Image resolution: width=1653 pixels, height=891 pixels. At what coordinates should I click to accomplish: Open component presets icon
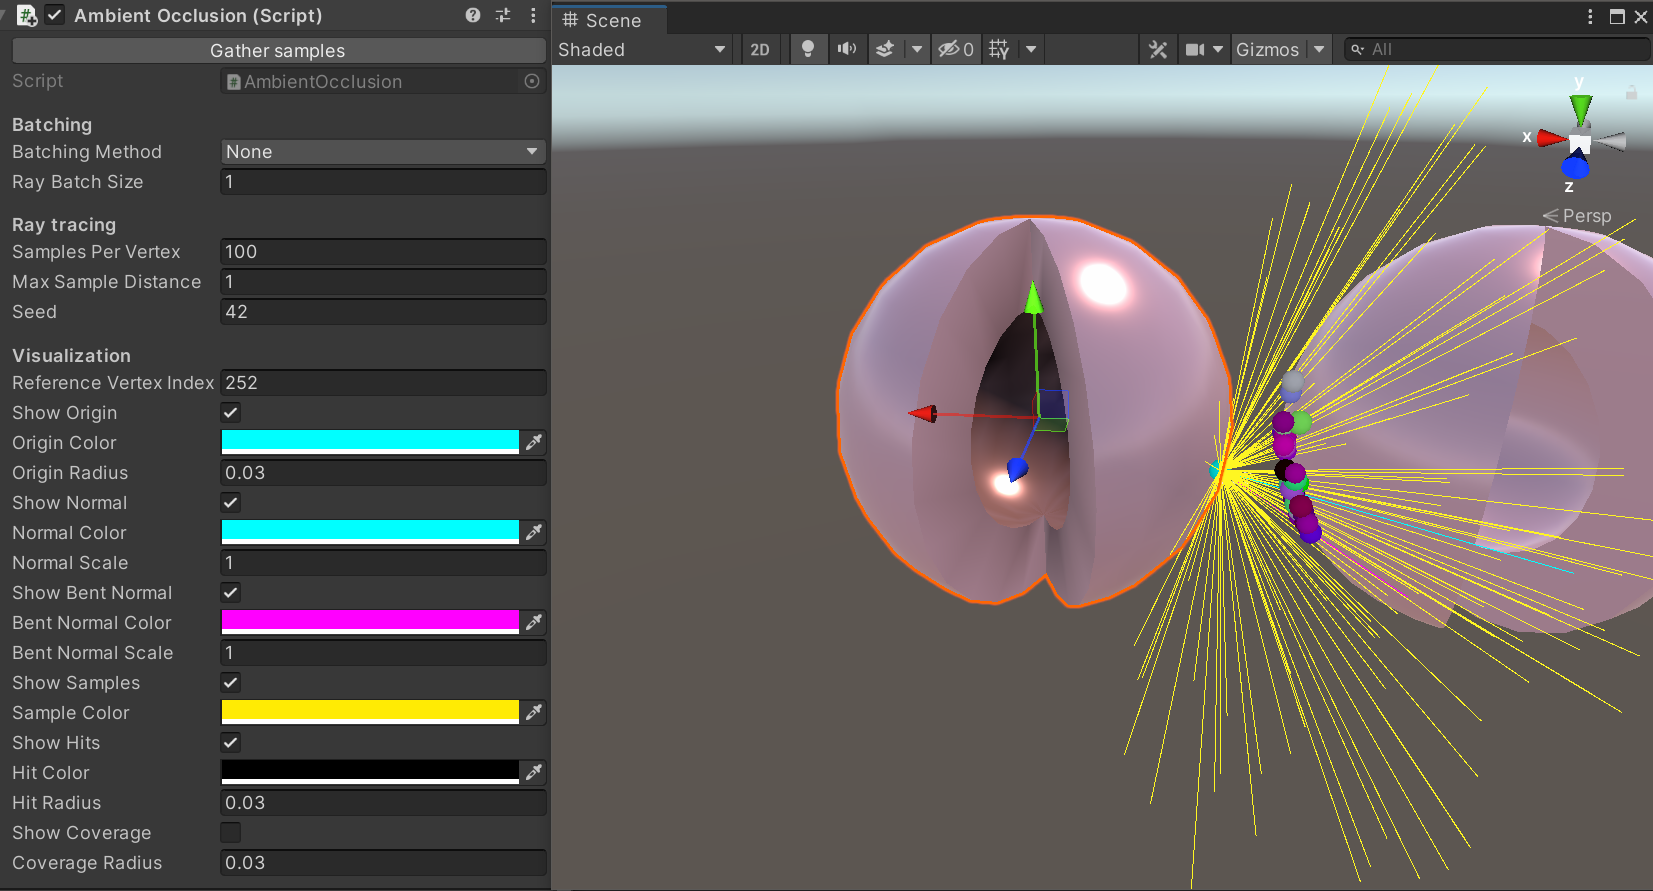click(x=503, y=15)
